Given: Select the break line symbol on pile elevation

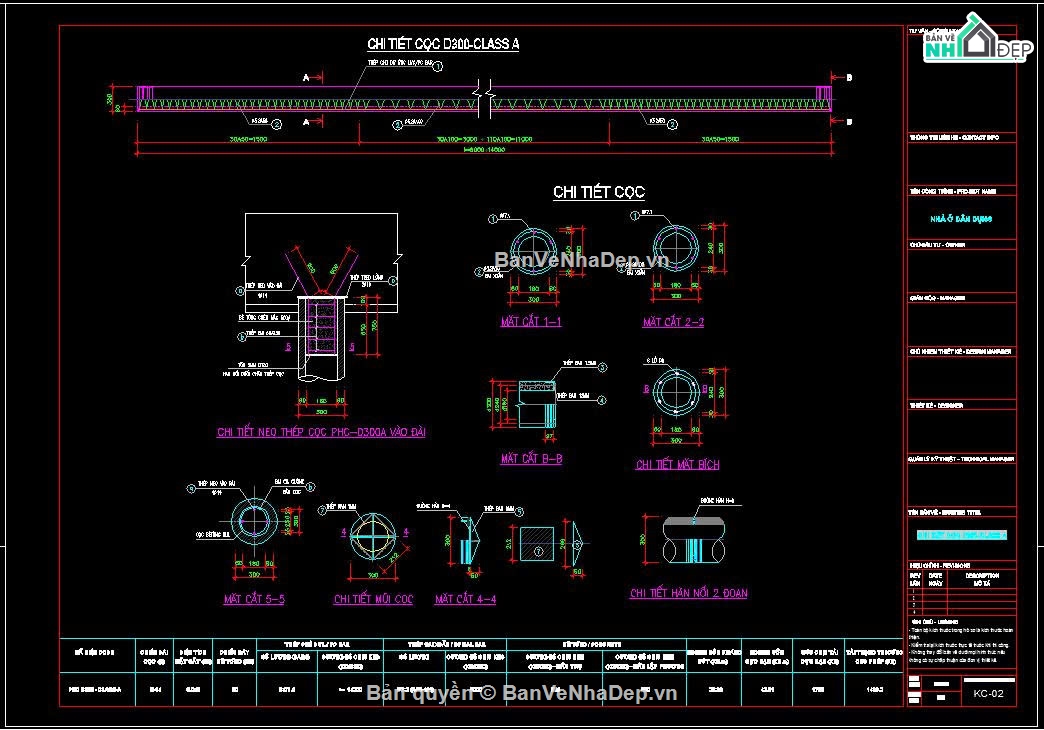Looking at the screenshot, I should [x=484, y=99].
